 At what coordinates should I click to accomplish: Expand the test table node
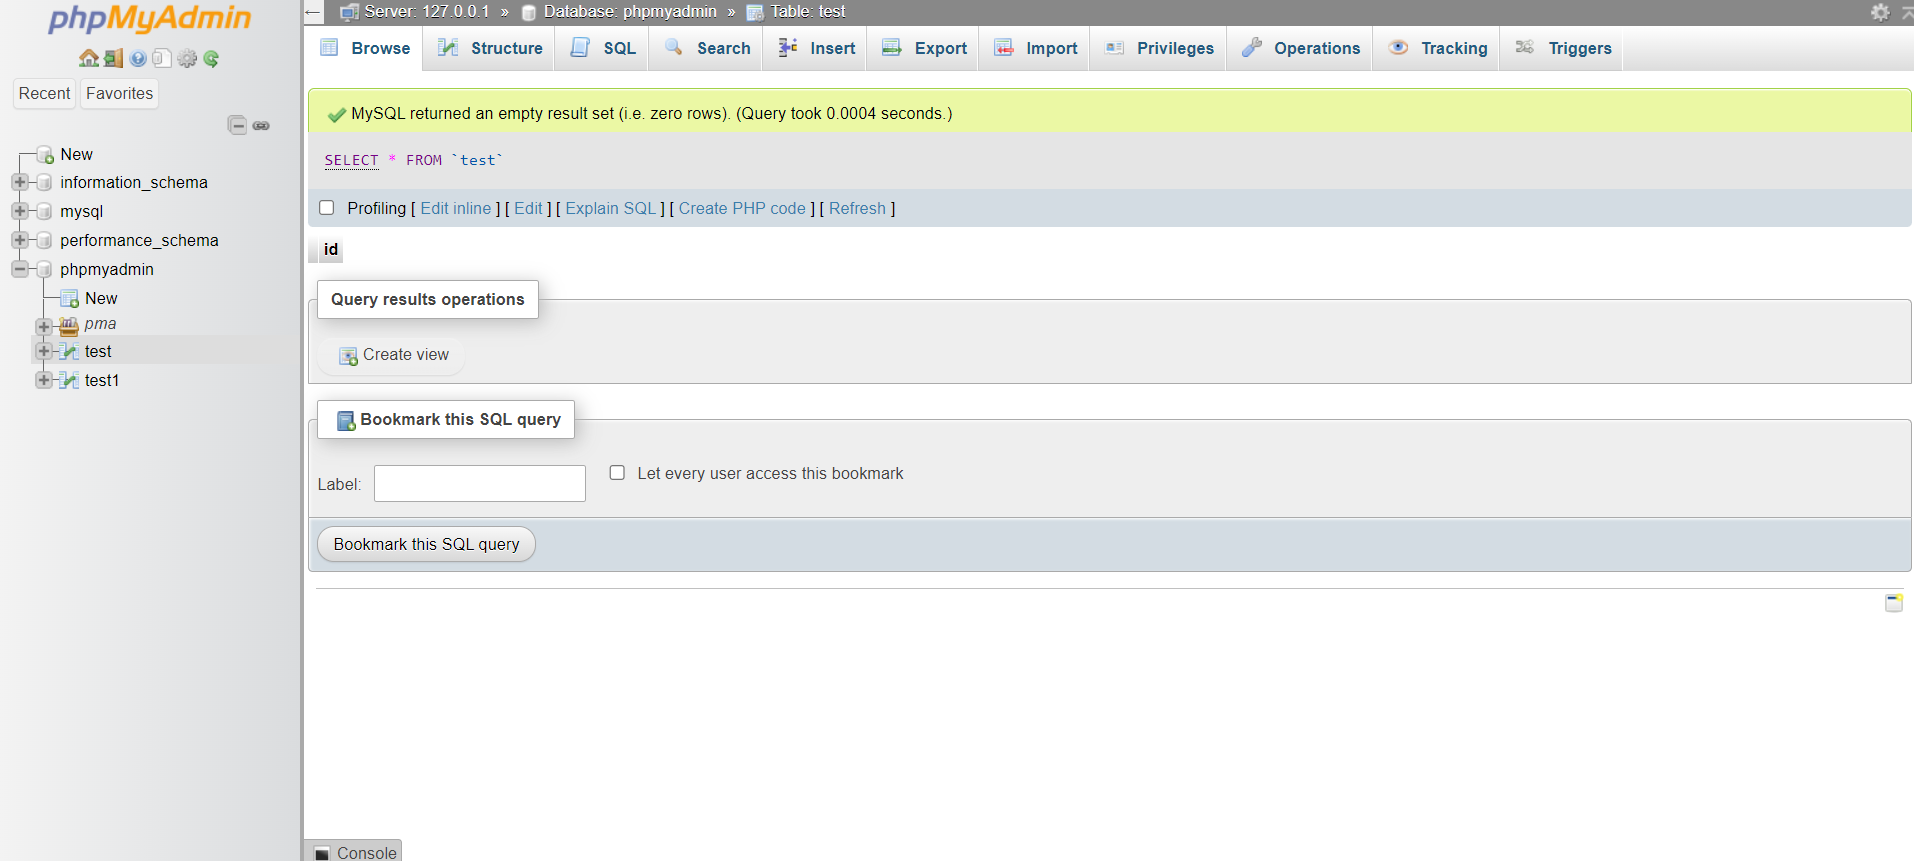click(43, 351)
